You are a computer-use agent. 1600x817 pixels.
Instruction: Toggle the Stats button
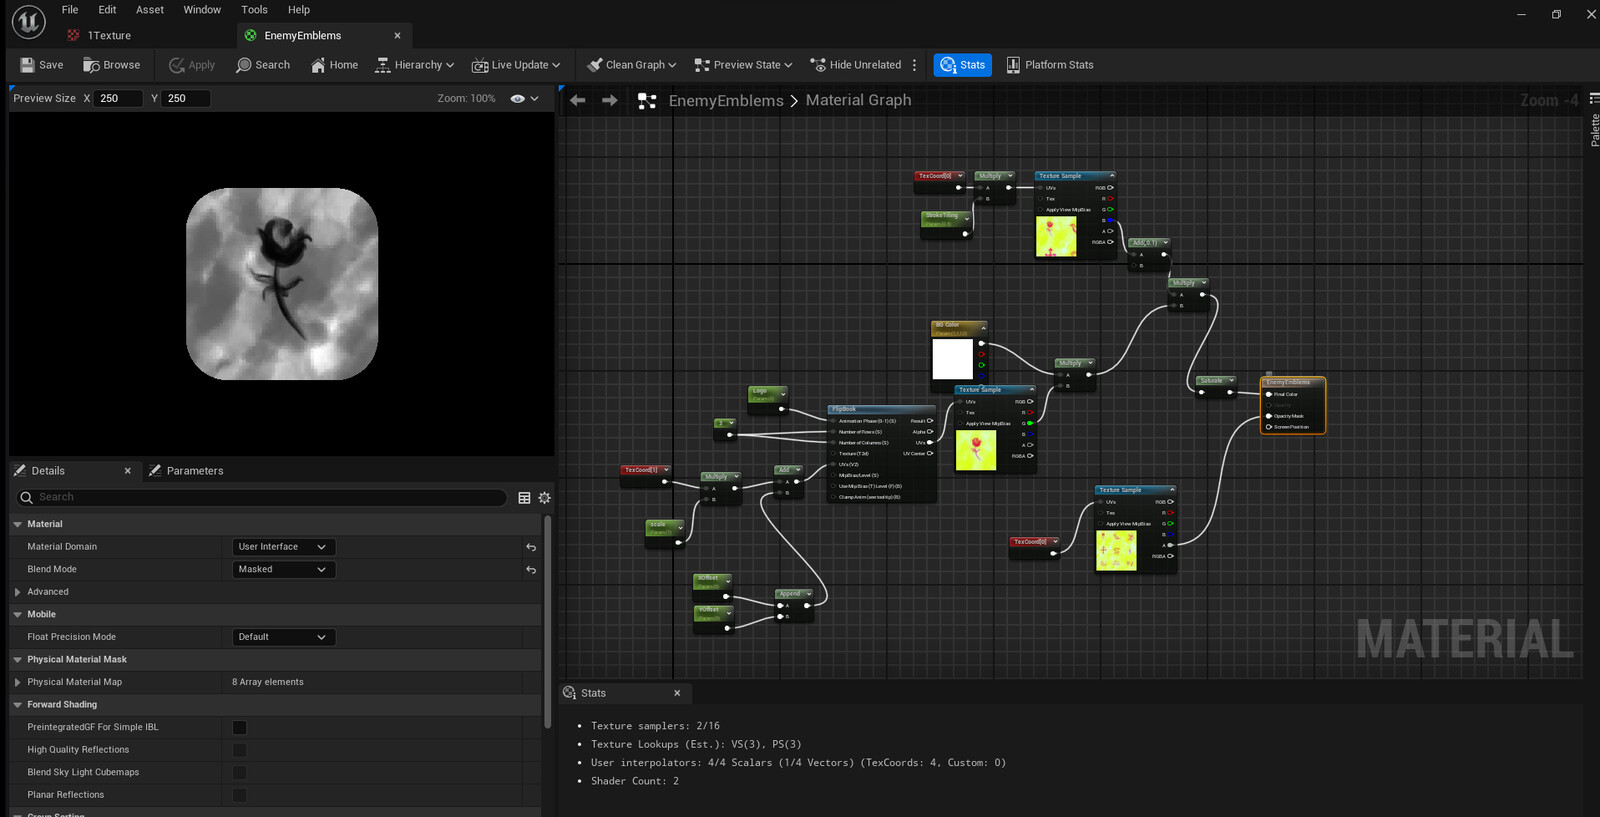click(x=962, y=65)
